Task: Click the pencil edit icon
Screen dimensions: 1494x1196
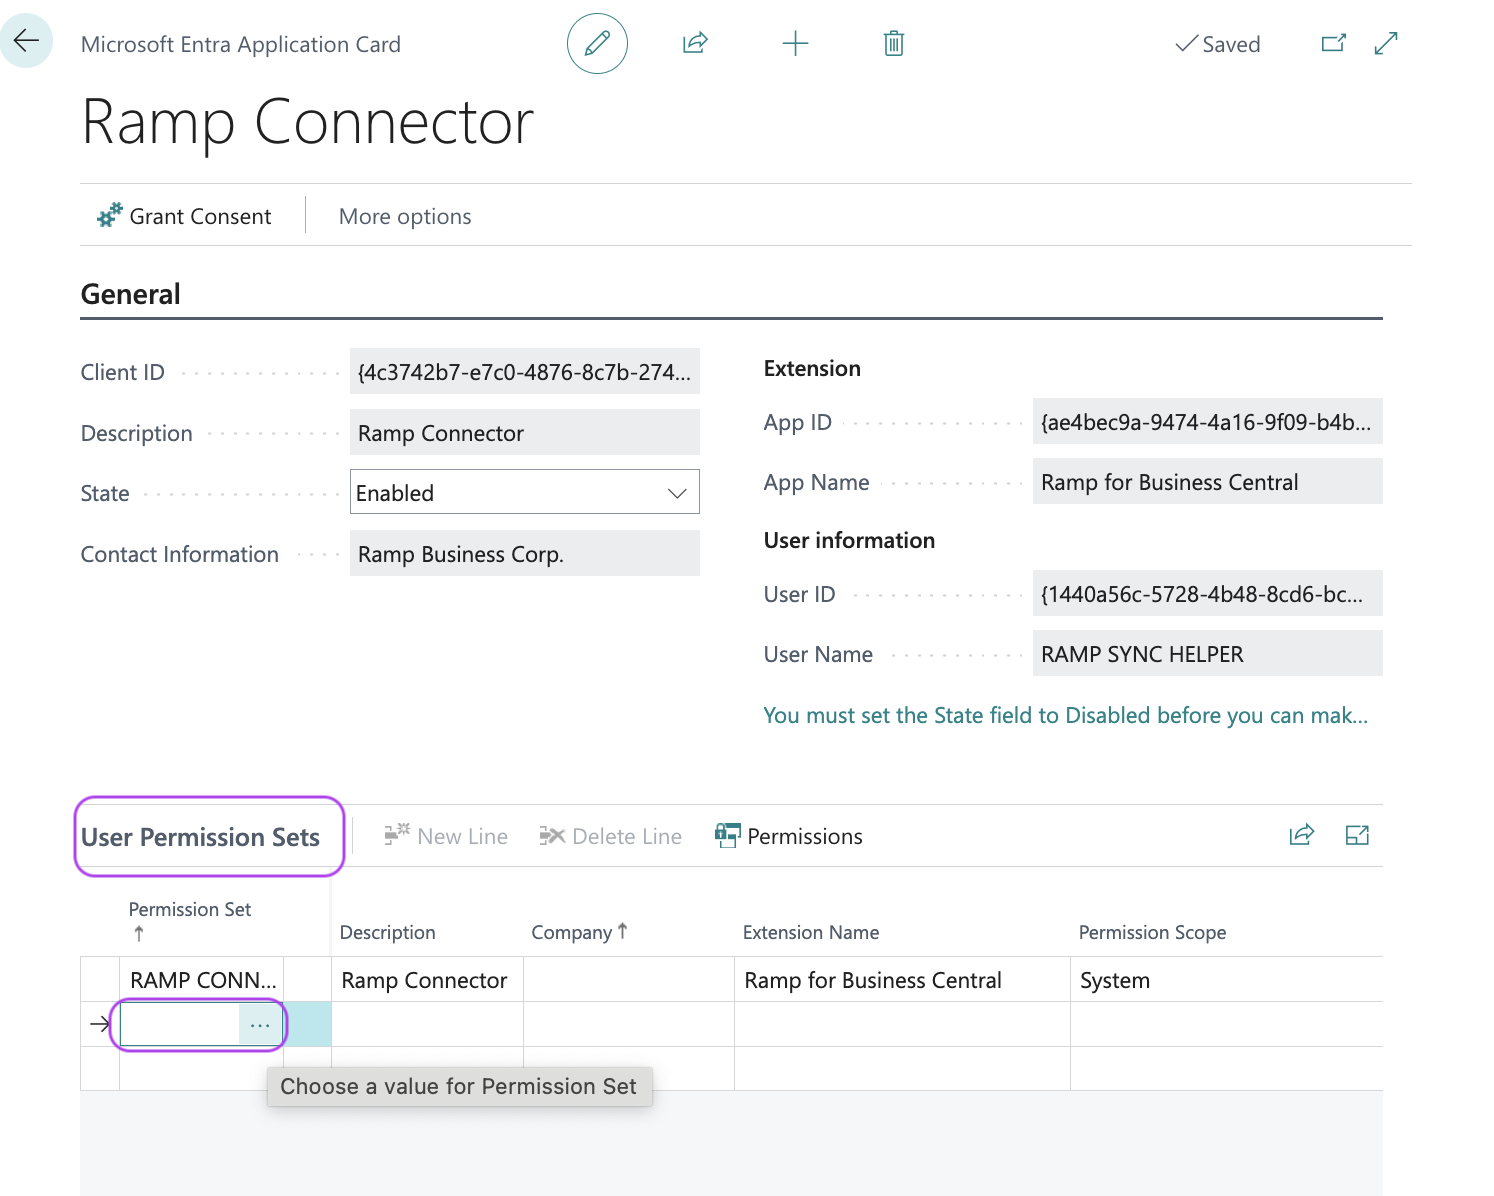Action: [x=597, y=43]
